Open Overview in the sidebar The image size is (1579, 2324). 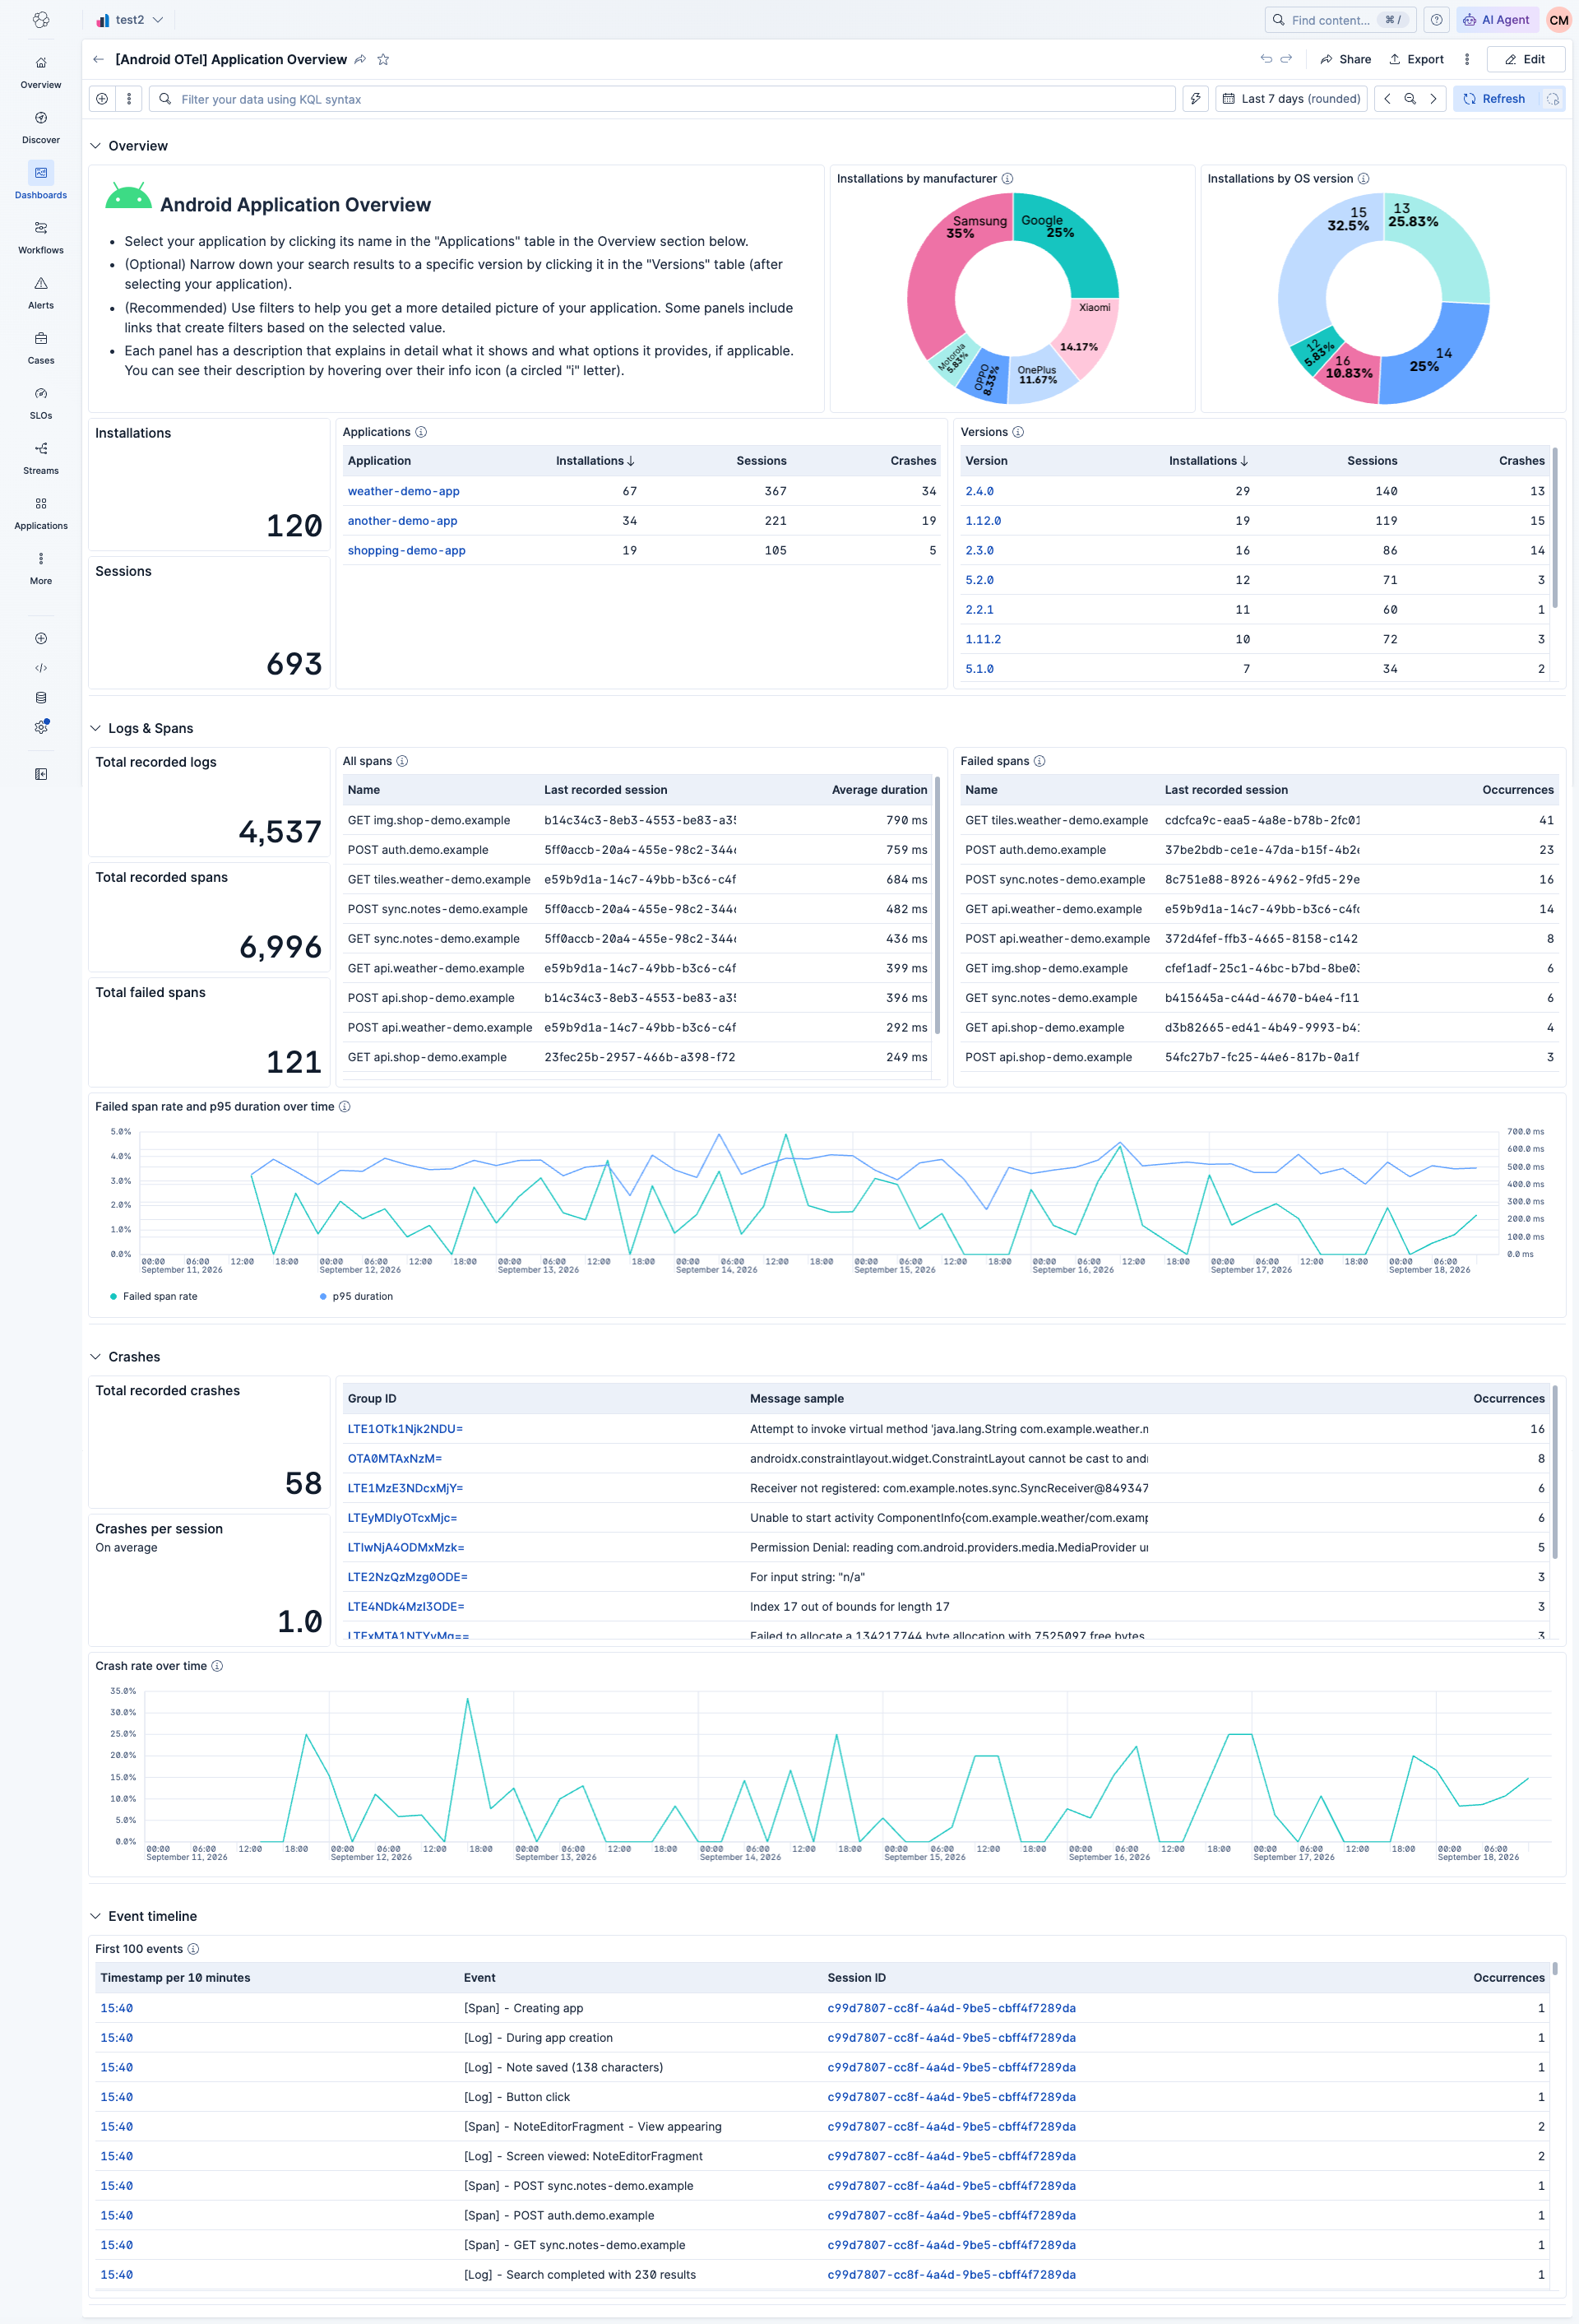point(41,72)
